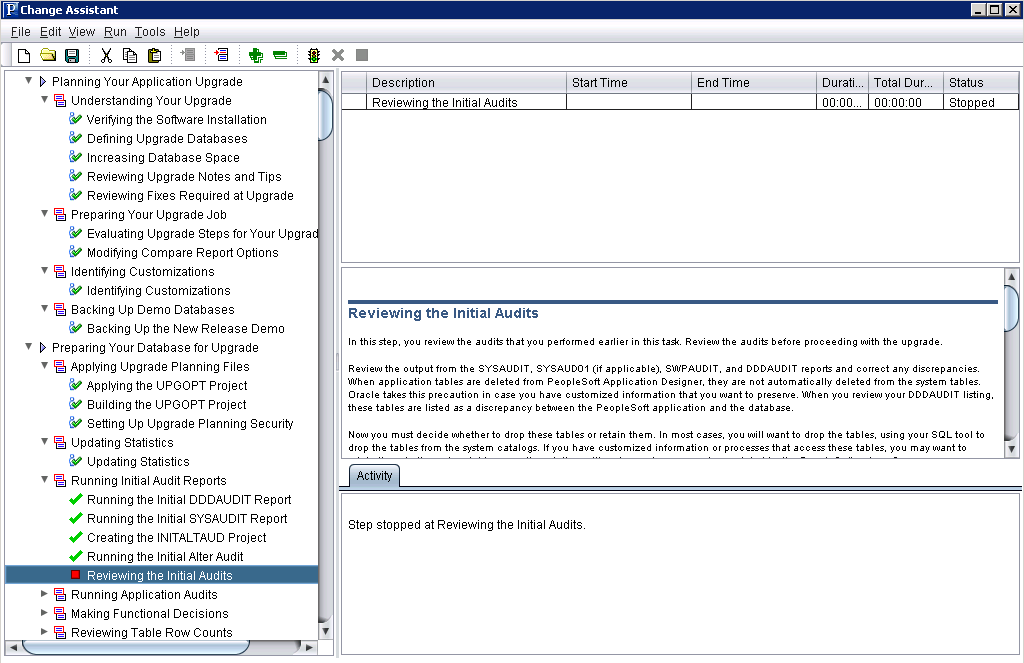Click the greyed-out insert list toolbar icon
The width and height of the screenshot is (1024, 663).
tap(188, 55)
